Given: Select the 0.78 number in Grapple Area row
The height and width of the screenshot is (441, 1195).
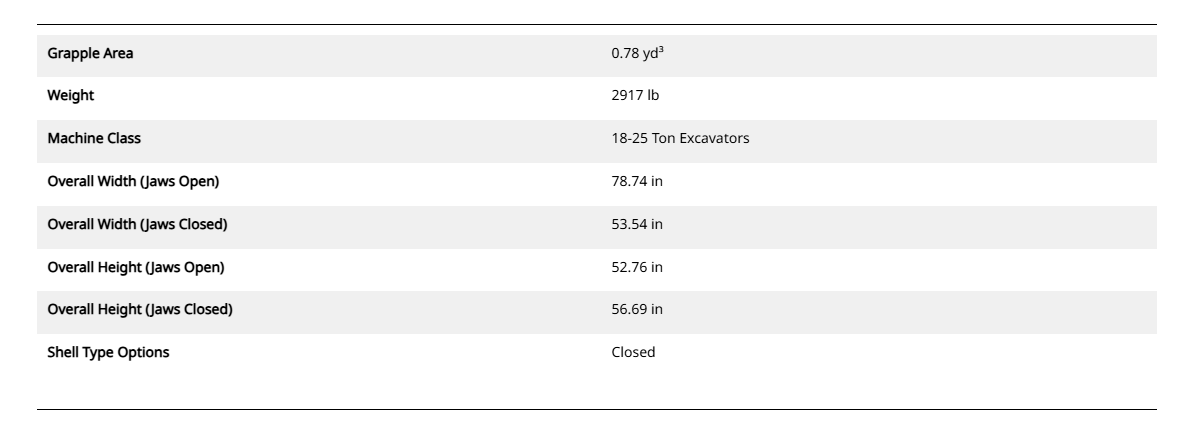Looking at the screenshot, I should click(625, 54).
